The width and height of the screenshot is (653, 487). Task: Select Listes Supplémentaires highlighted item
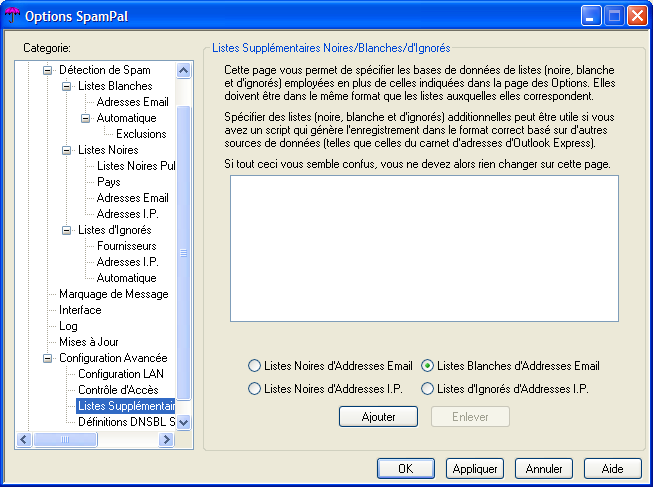[126, 406]
